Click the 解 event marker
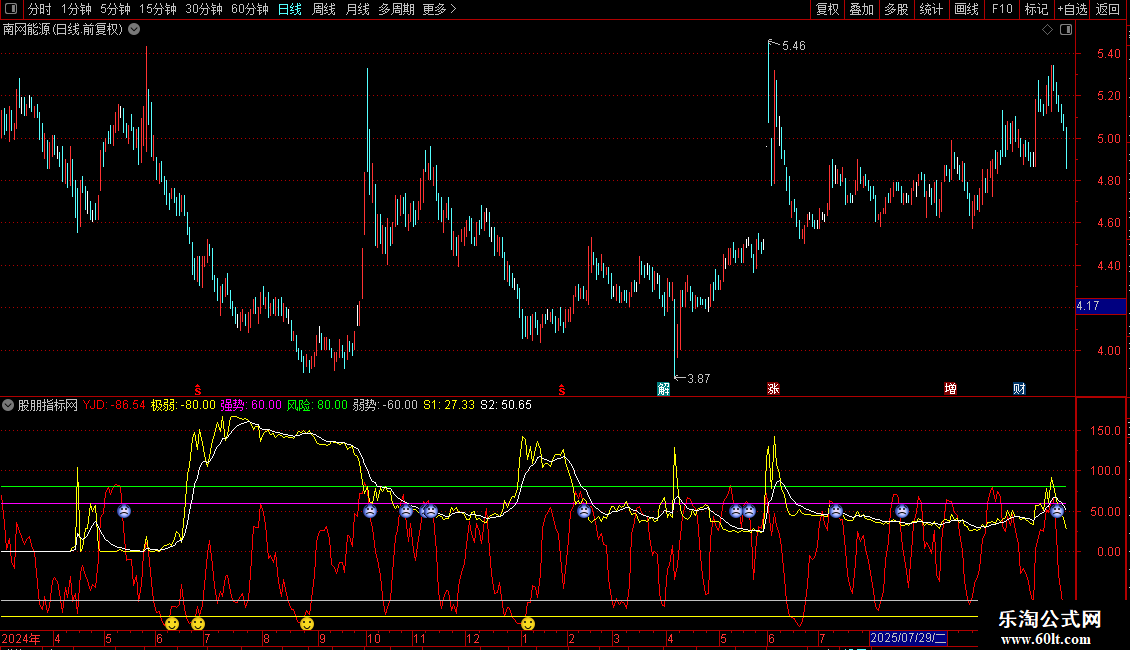Image resolution: width=1130 pixels, height=650 pixels. (x=664, y=389)
